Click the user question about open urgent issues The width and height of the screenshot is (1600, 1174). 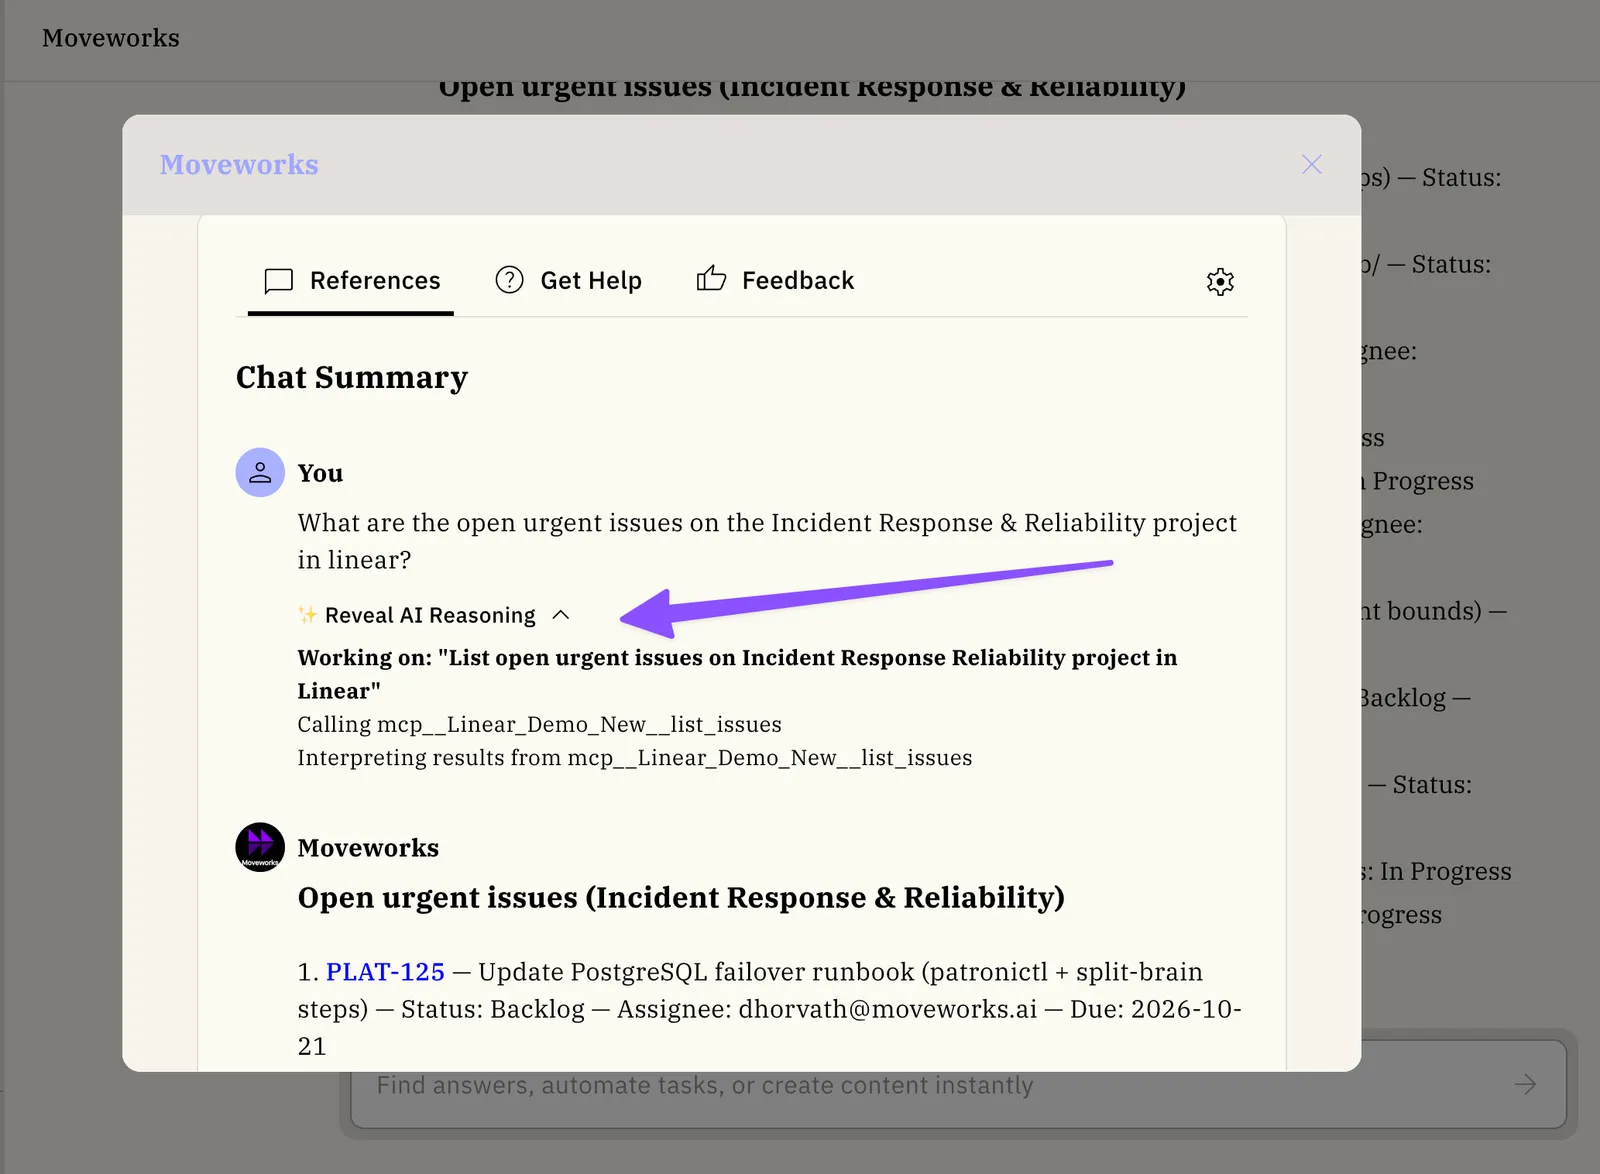[x=767, y=541]
